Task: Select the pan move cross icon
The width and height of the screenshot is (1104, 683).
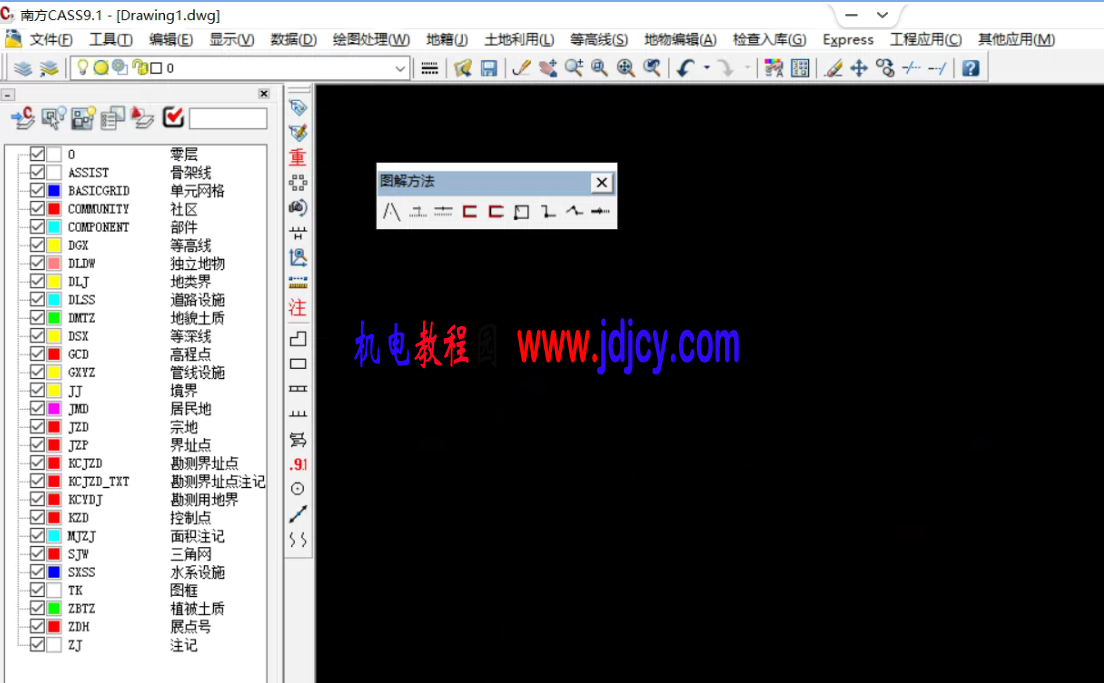Action: click(858, 68)
